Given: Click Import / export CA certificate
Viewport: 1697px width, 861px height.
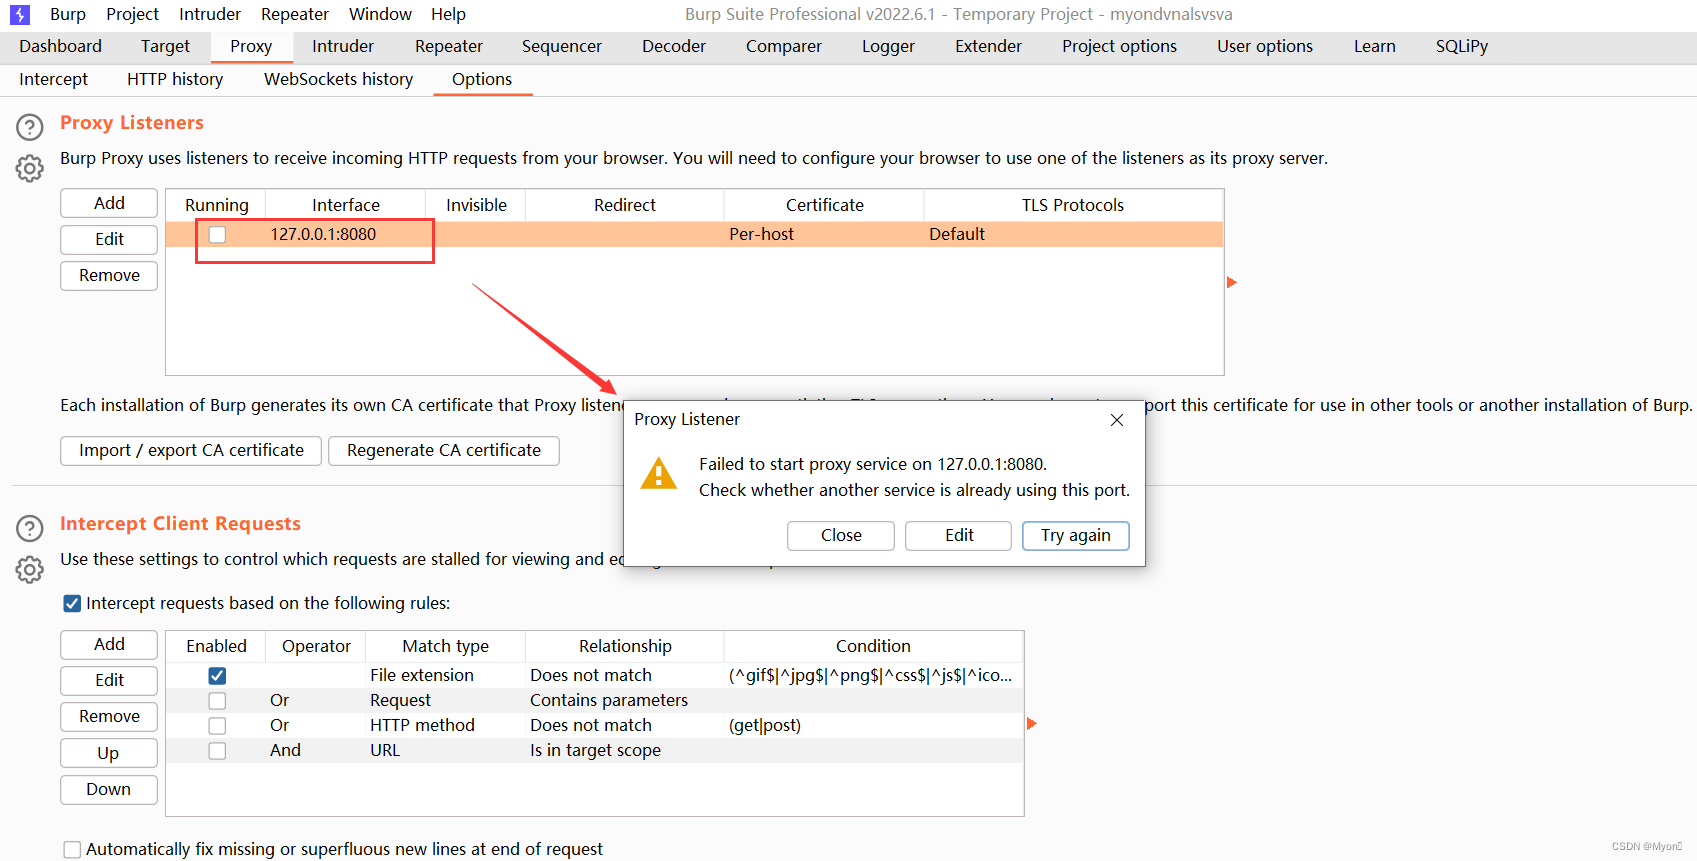Looking at the screenshot, I should tap(191, 450).
